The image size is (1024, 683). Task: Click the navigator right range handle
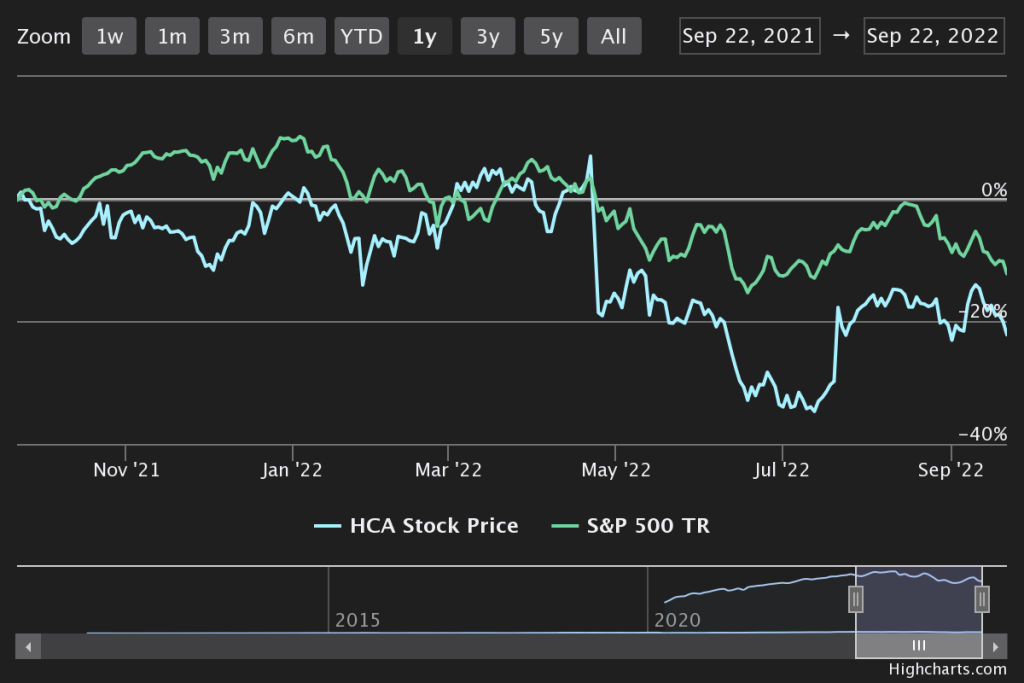pos(982,599)
